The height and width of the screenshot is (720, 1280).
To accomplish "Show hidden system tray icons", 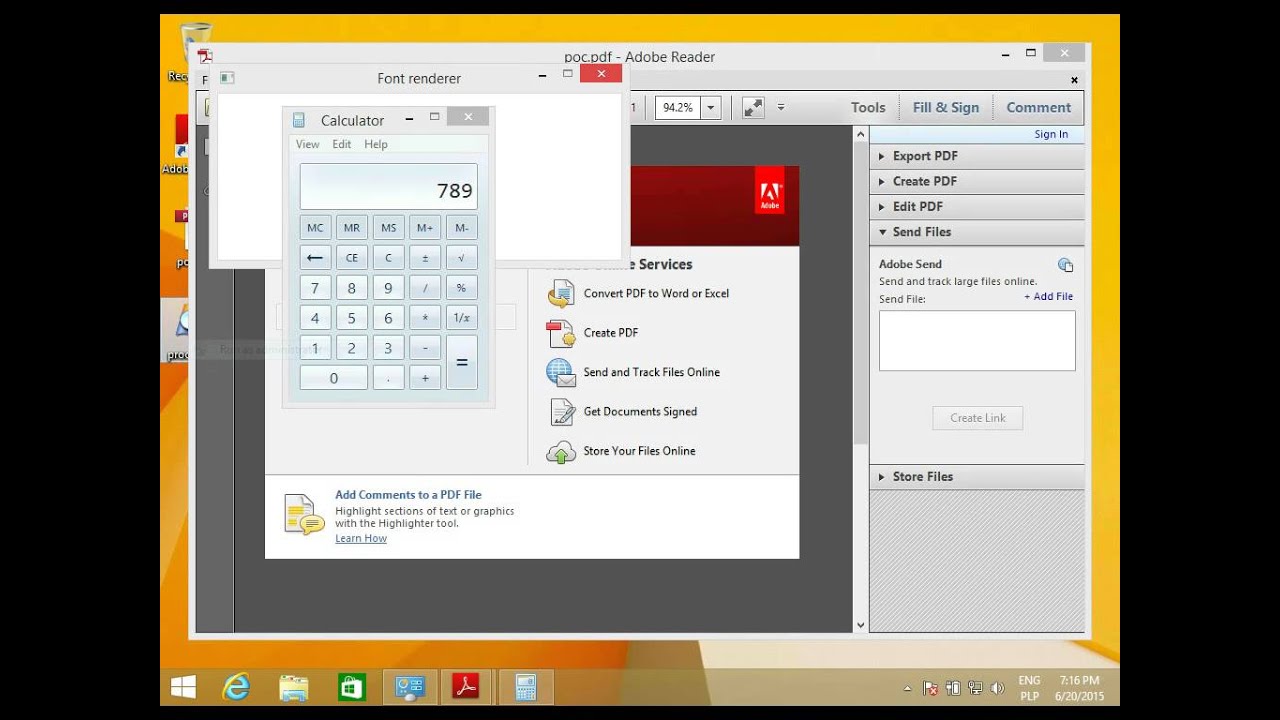I will (x=907, y=688).
